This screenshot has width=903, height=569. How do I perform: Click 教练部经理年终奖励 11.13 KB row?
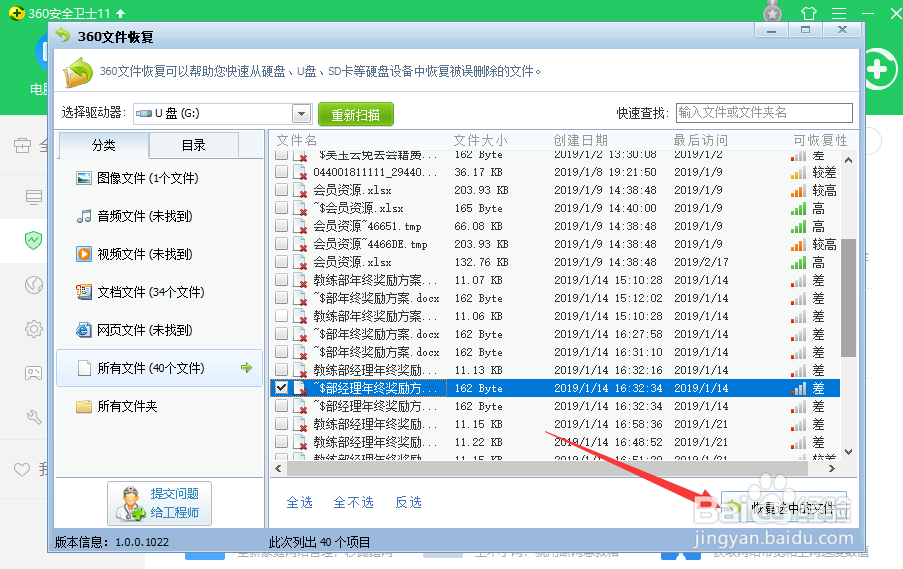[555, 370]
